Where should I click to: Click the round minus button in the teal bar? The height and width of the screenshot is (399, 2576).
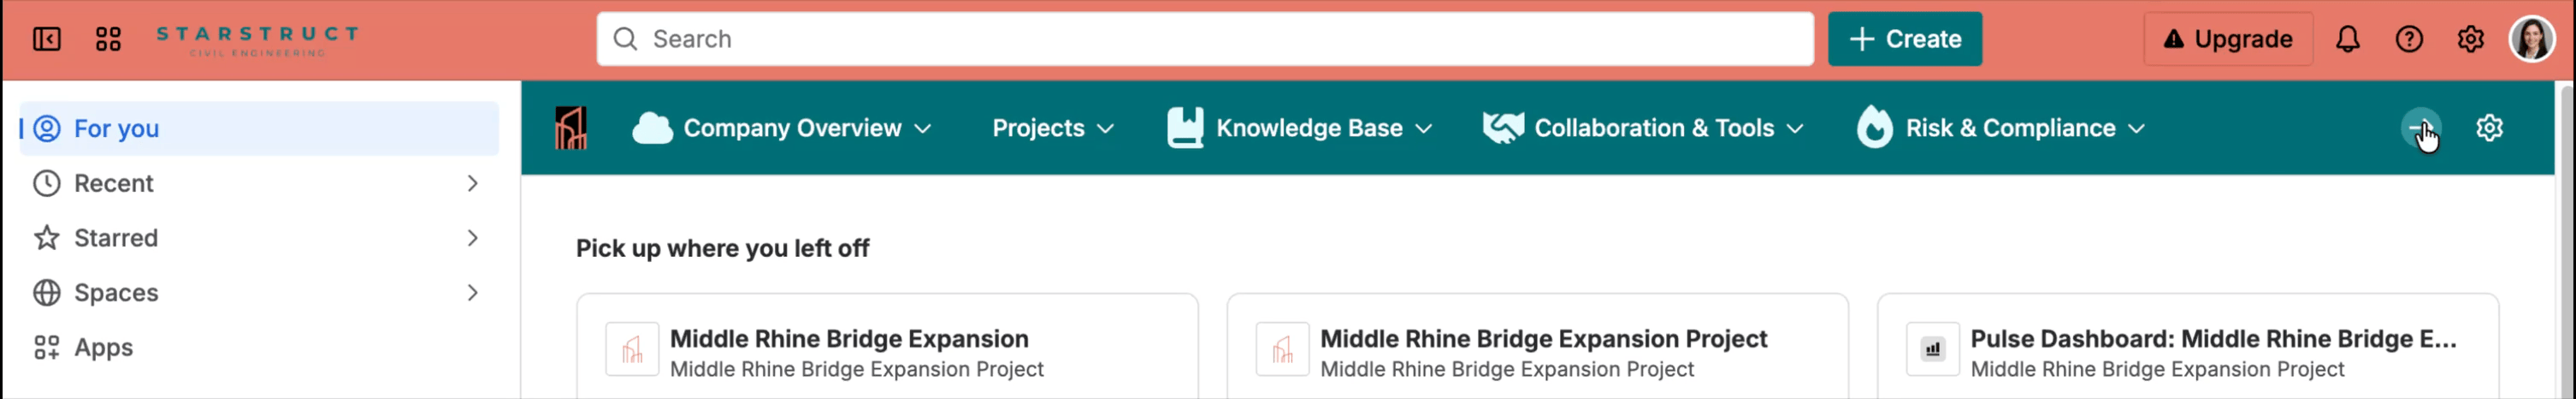2421,128
